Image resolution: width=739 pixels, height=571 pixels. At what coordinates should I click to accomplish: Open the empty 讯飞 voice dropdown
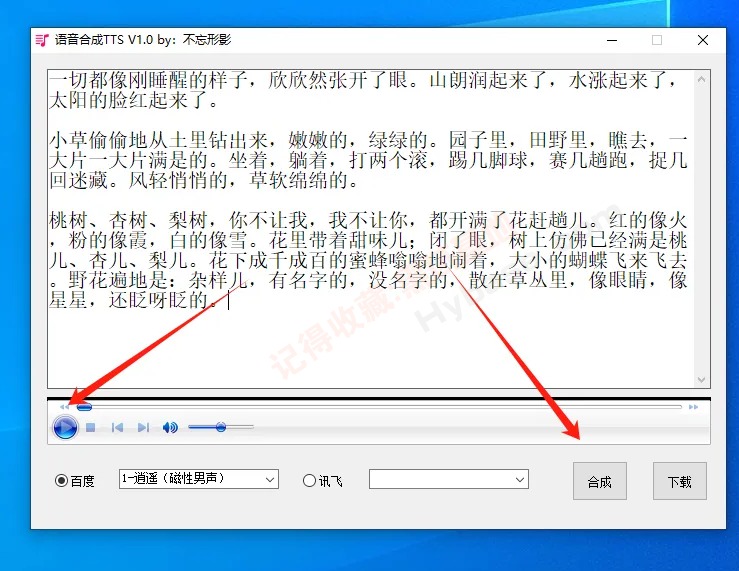click(449, 479)
